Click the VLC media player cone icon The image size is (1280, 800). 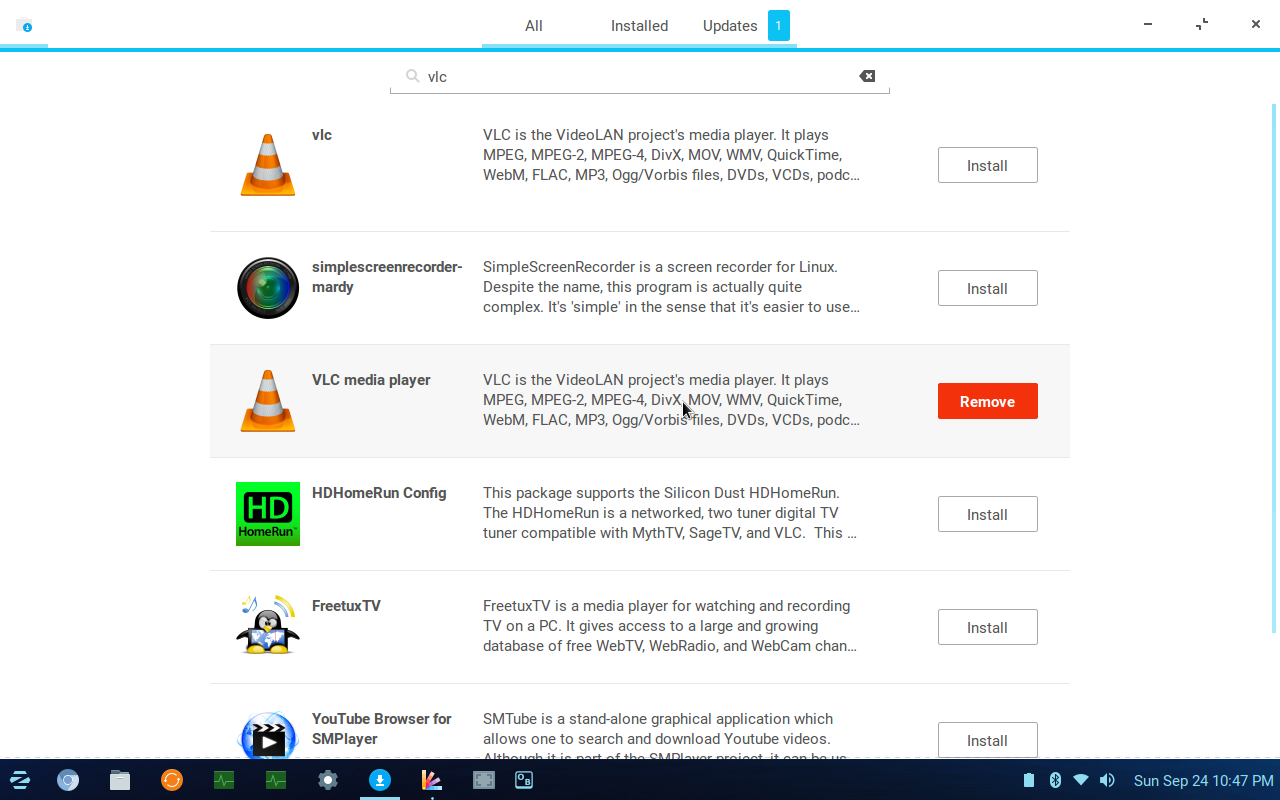tap(268, 401)
